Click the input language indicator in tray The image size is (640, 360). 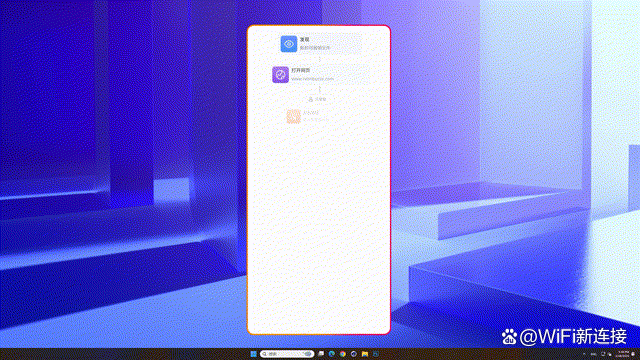(593, 354)
